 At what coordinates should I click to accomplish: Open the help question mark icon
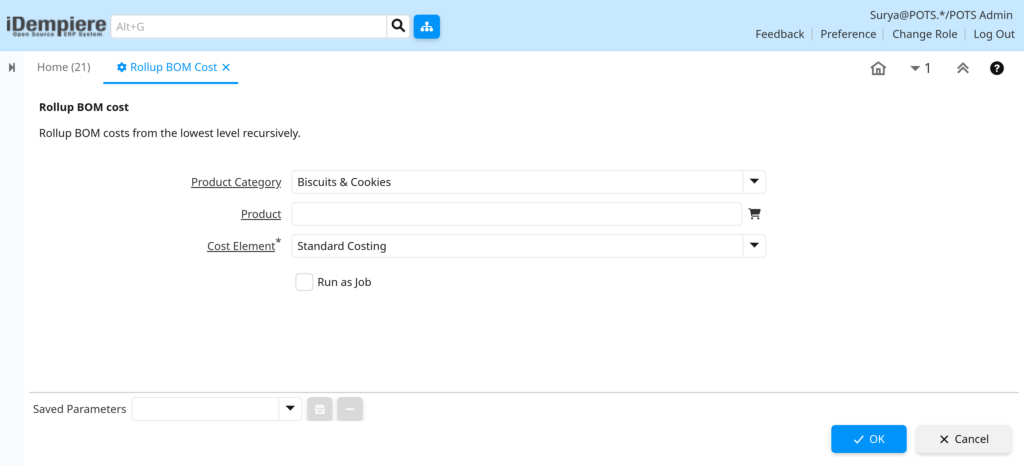tap(997, 68)
